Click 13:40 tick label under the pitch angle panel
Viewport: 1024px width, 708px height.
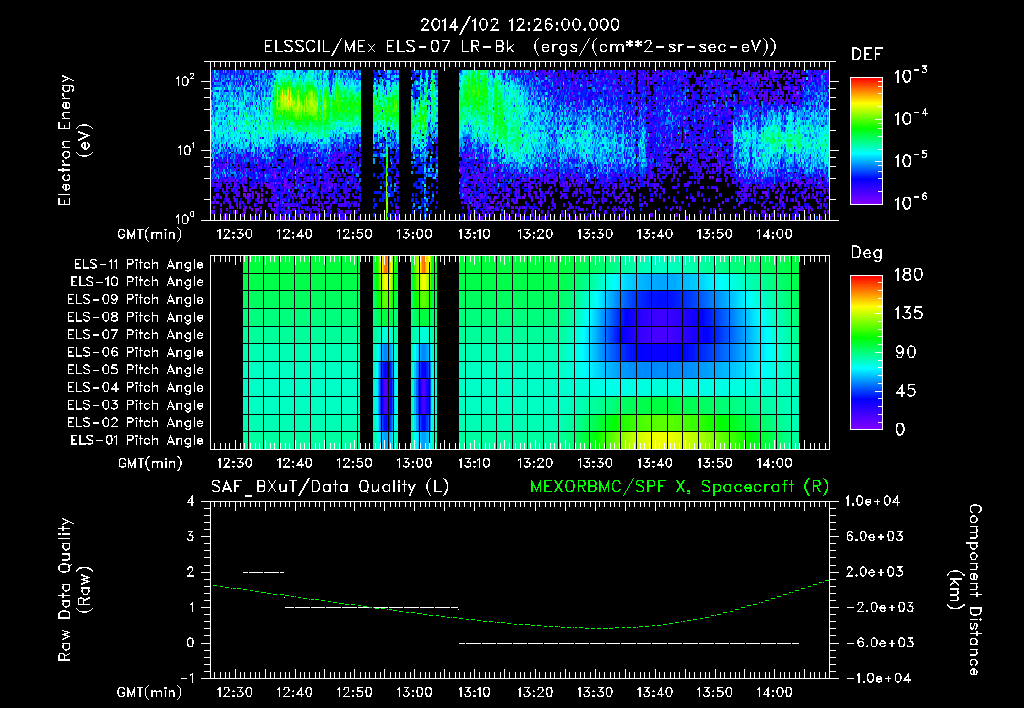point(654,463)
